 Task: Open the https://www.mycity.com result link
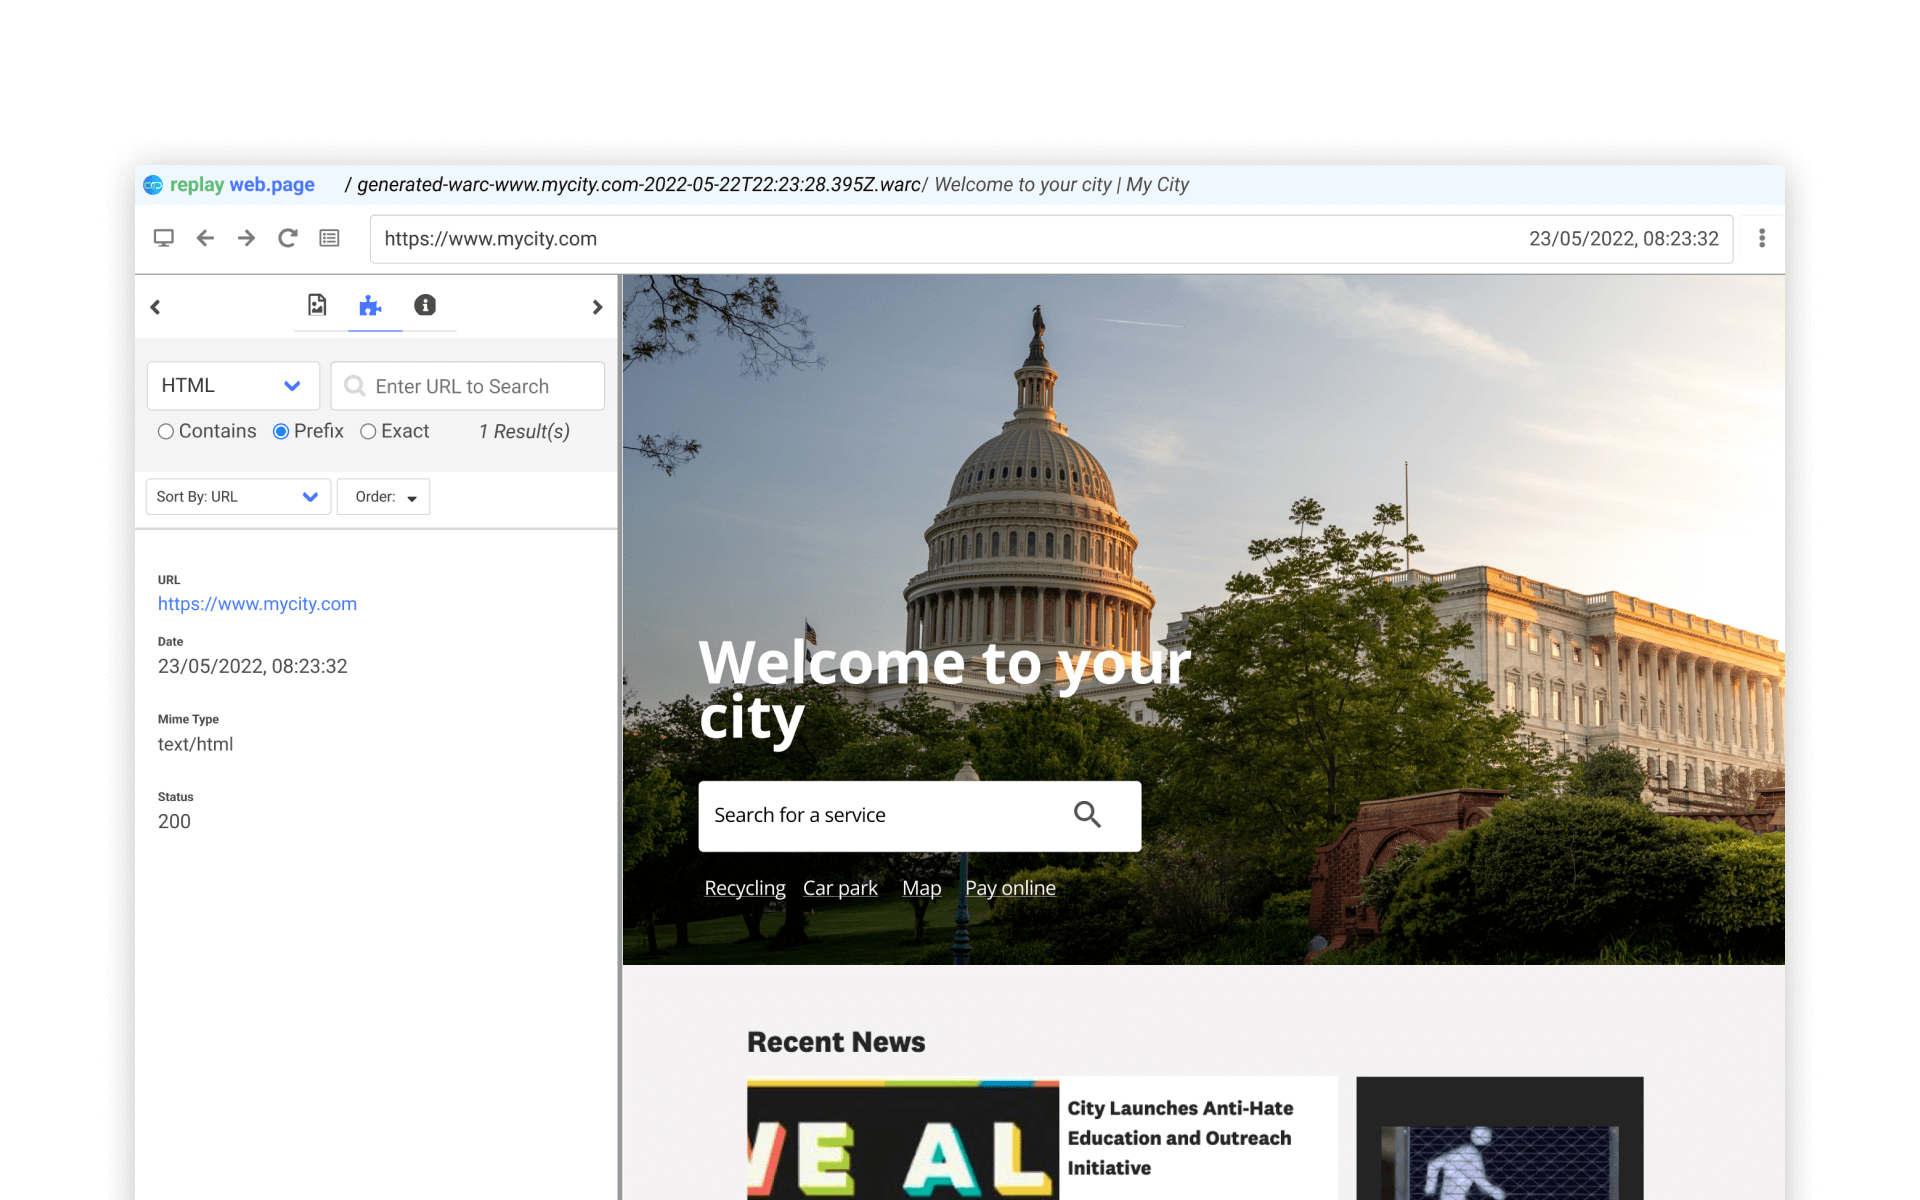257,604
